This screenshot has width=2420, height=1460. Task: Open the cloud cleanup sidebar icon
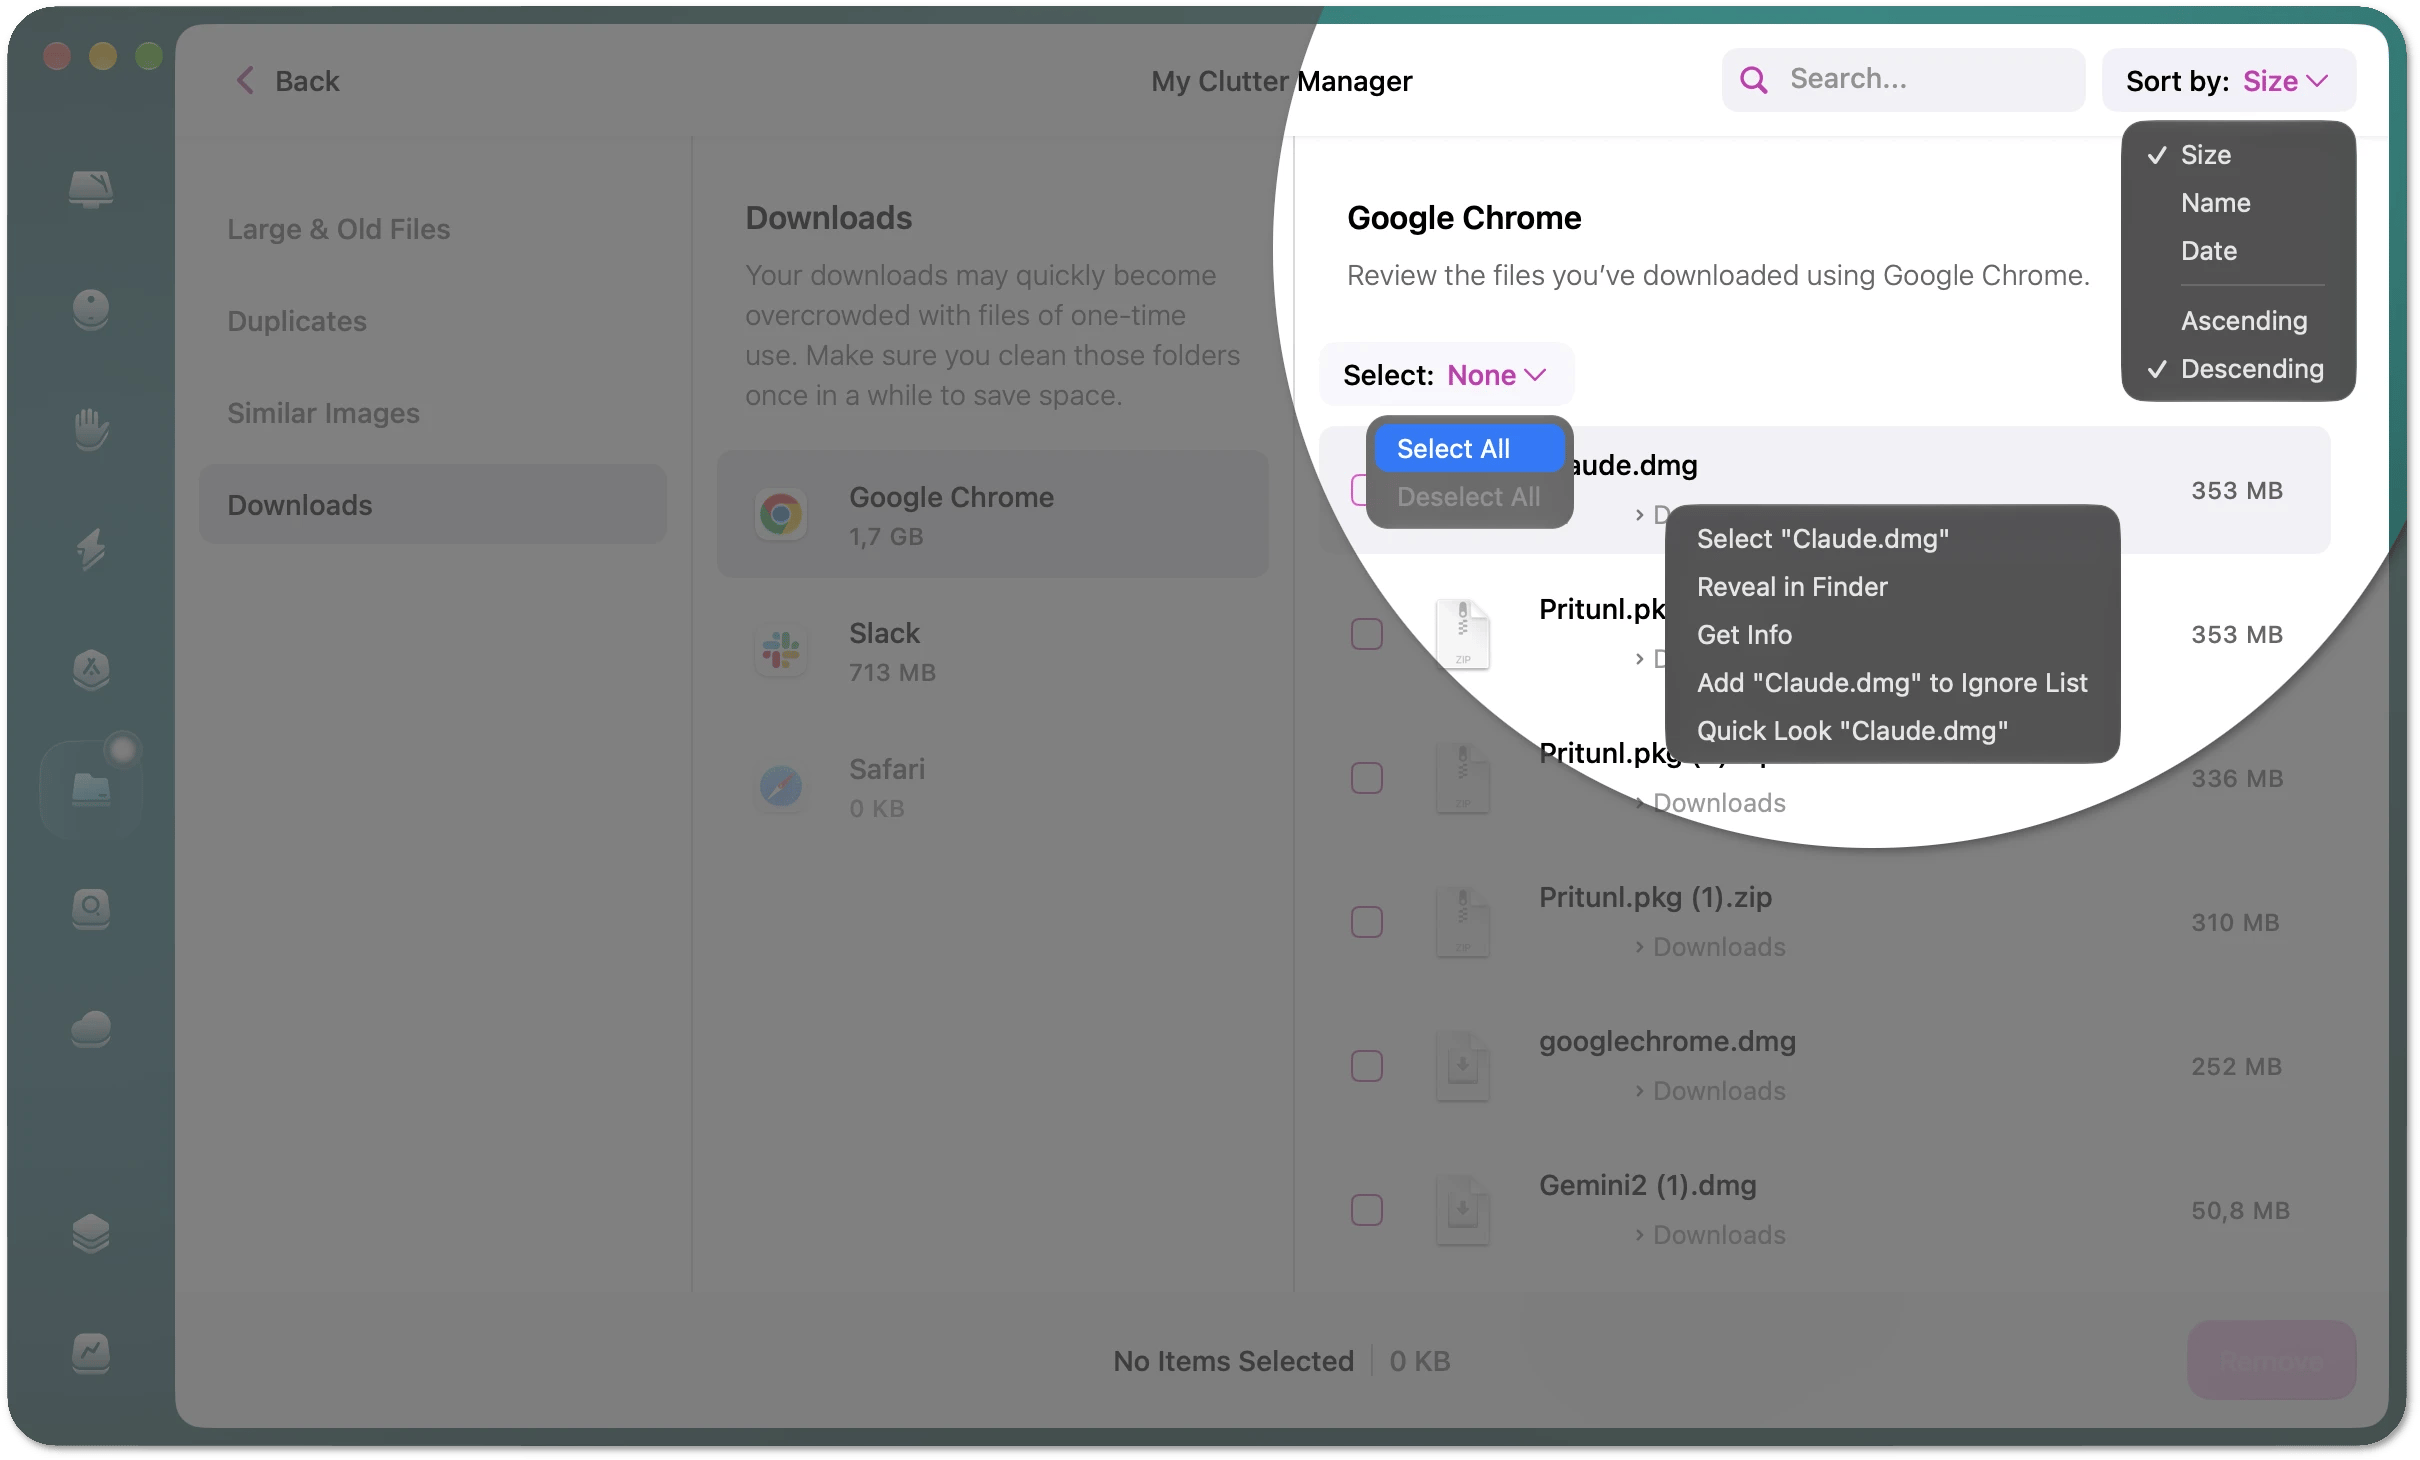(x=91, y=1028)
